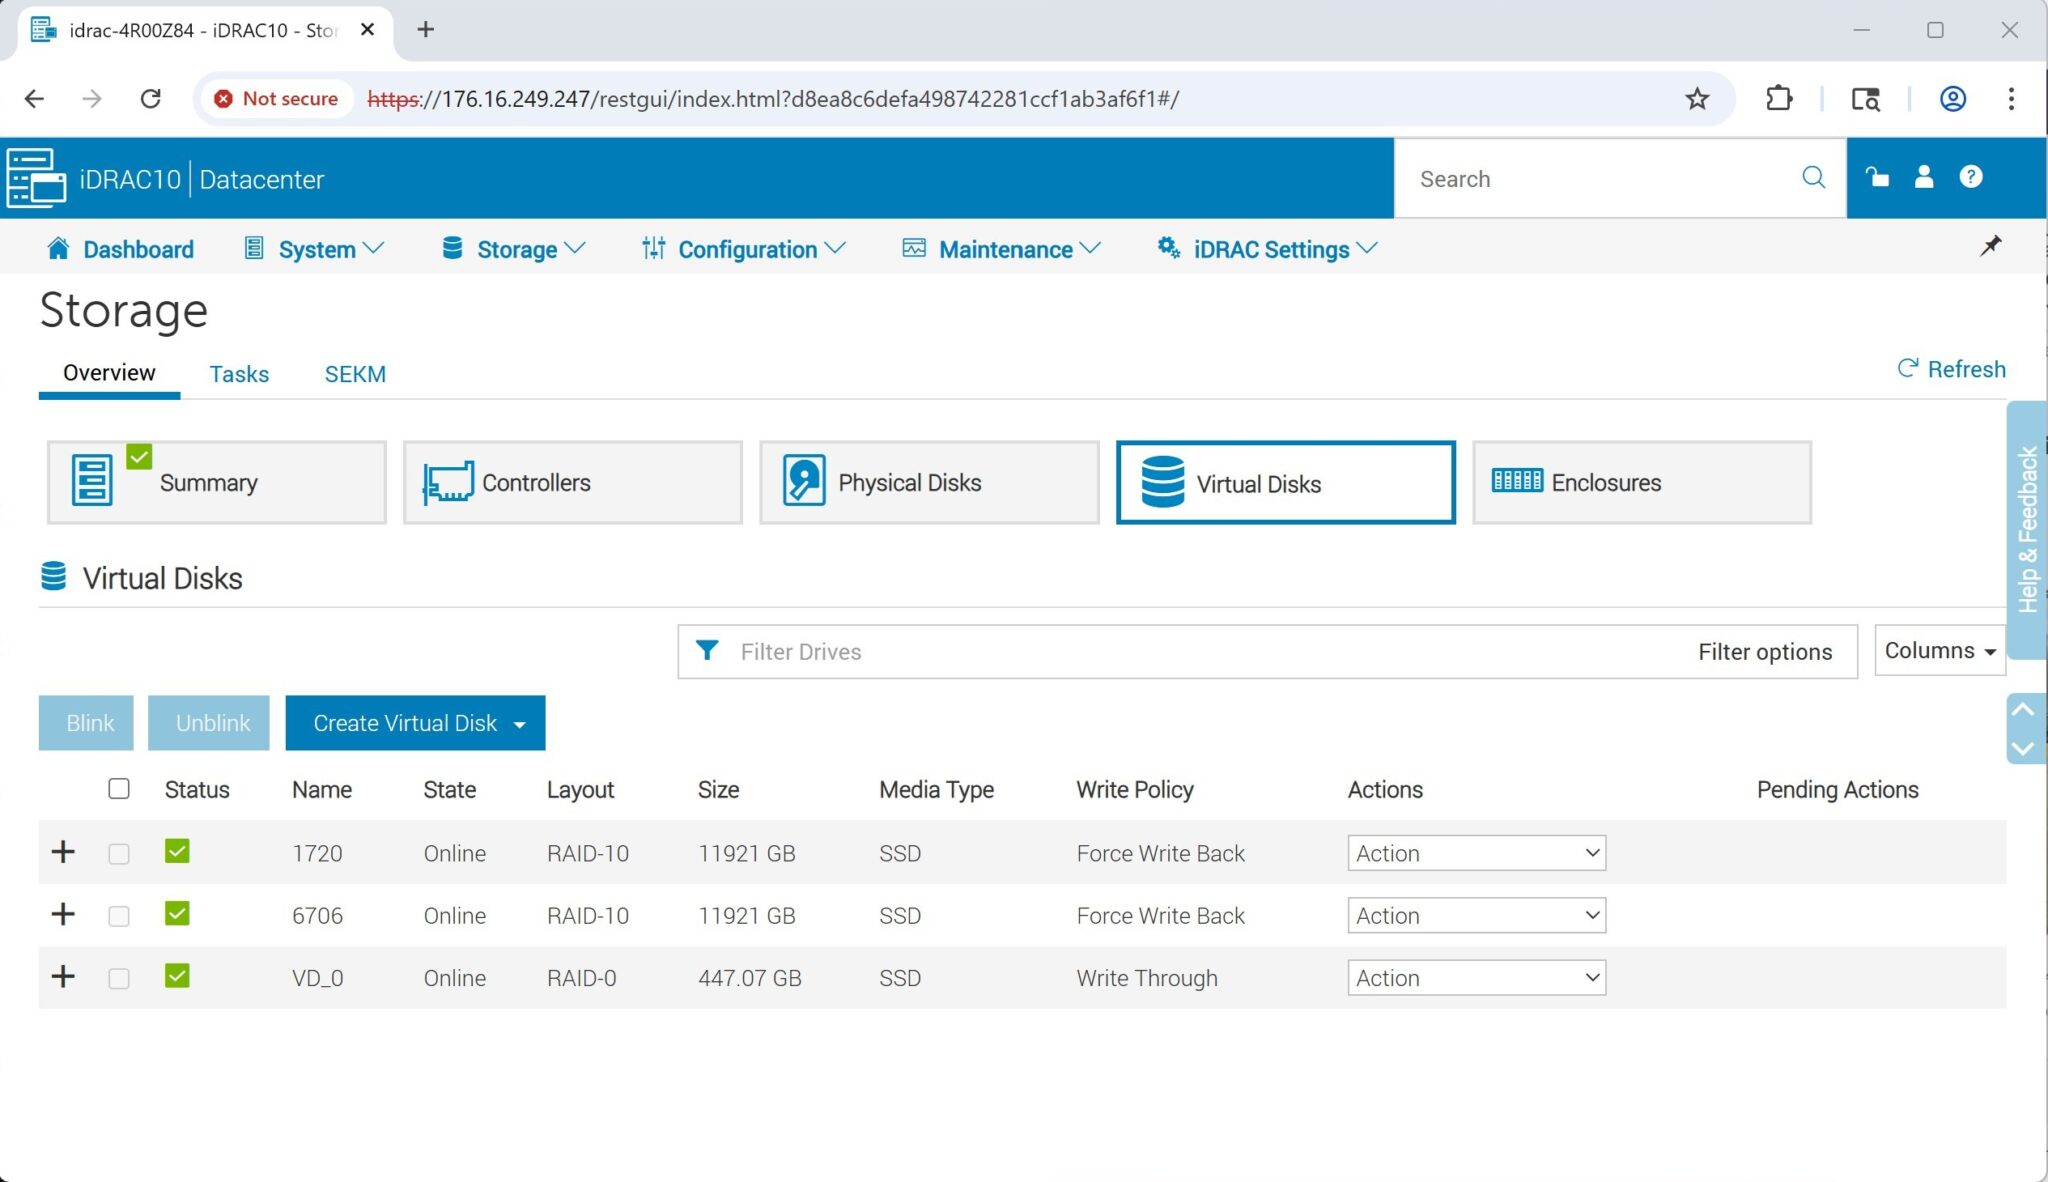Check the select-all checkbox in table header

pyautogui.click(x=119, y=789)
